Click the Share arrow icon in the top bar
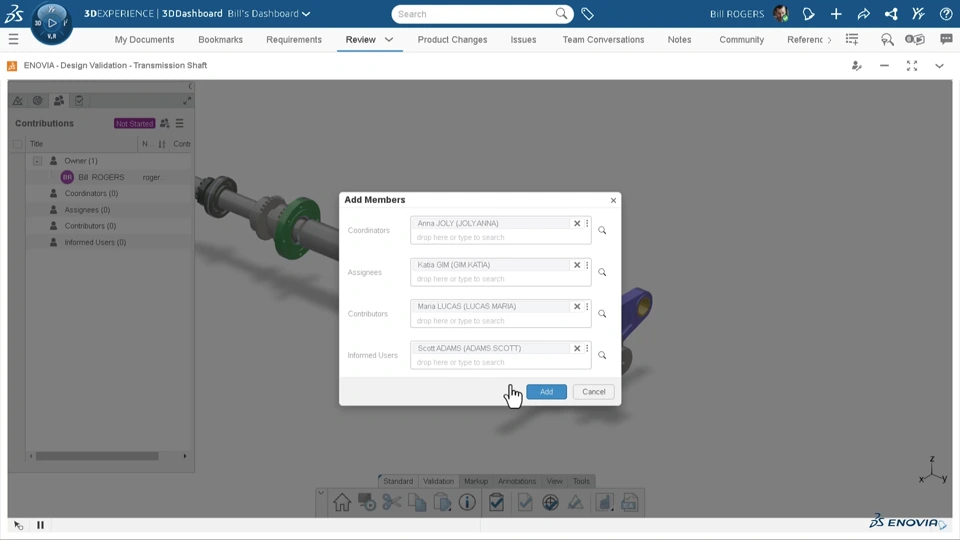The height and width of the screenshot is (540, 960). click(x=863, y=13)
